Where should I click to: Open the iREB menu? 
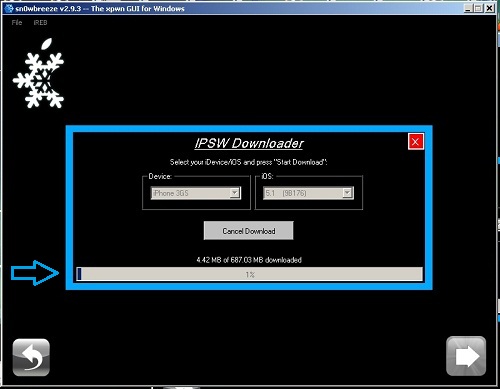click(40, 23)
